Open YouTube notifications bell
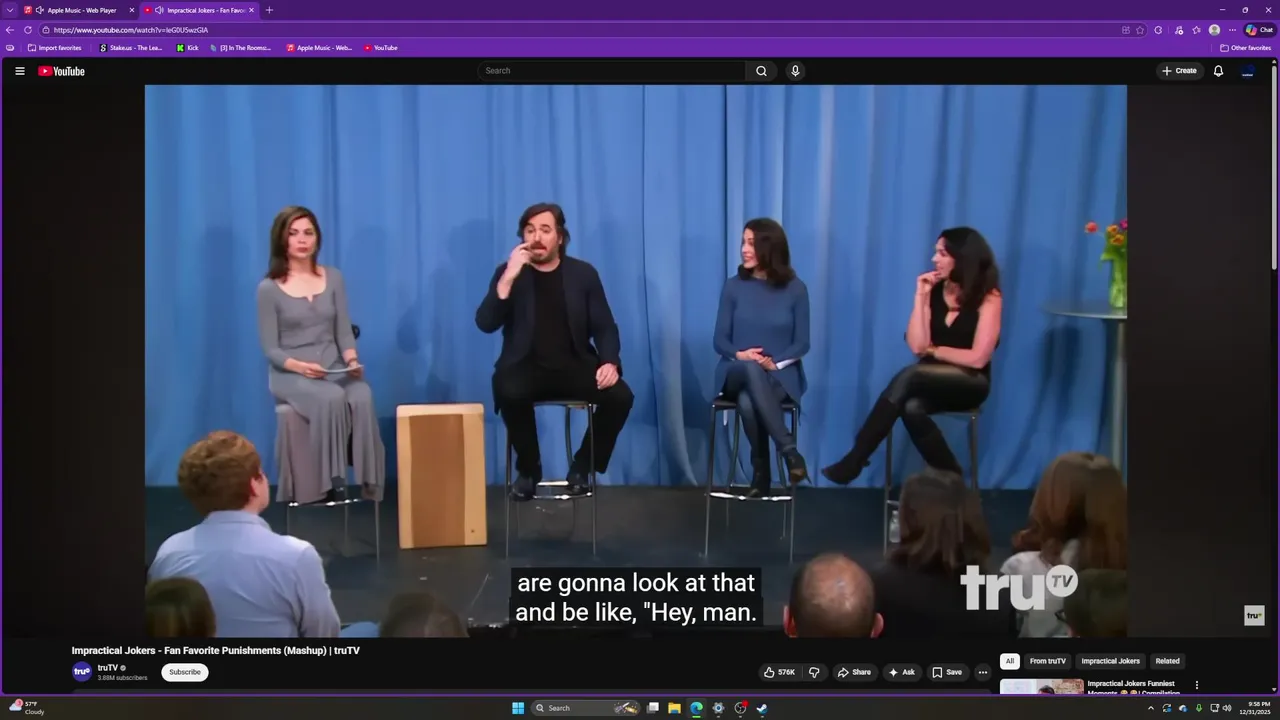Image resolution: width=1280 pixels, height=720 pixels. pyautogui.click(x=1218, y=71)
